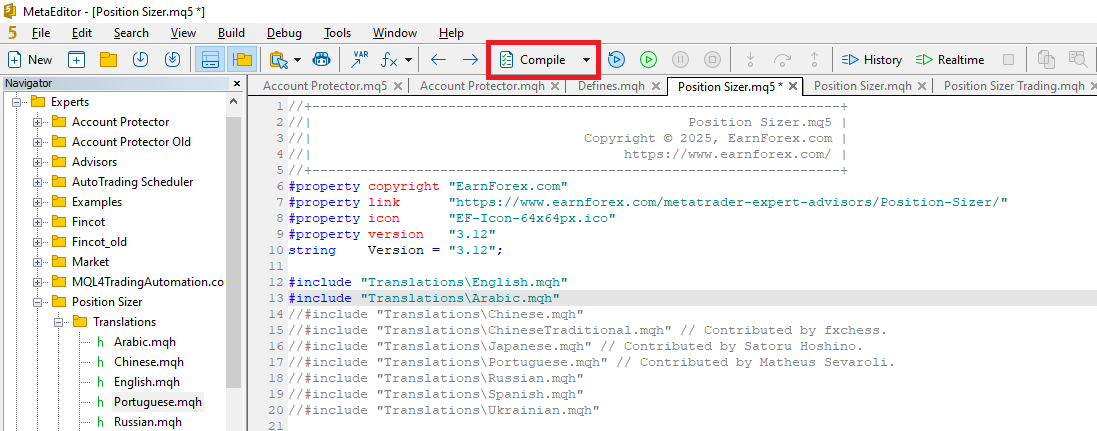Click the navigate back arrow
The image size is (1097, 431).
[x=438, y=60]
